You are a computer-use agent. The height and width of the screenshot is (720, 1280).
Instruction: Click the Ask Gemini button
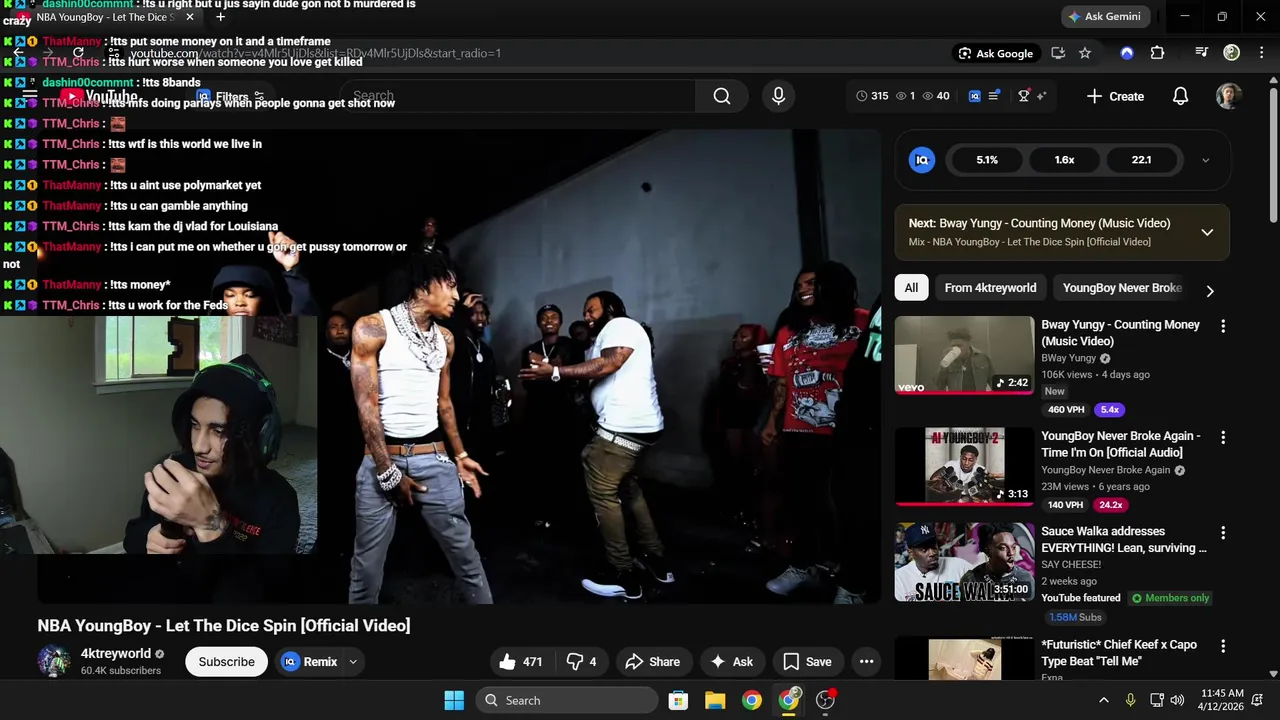1104,16
